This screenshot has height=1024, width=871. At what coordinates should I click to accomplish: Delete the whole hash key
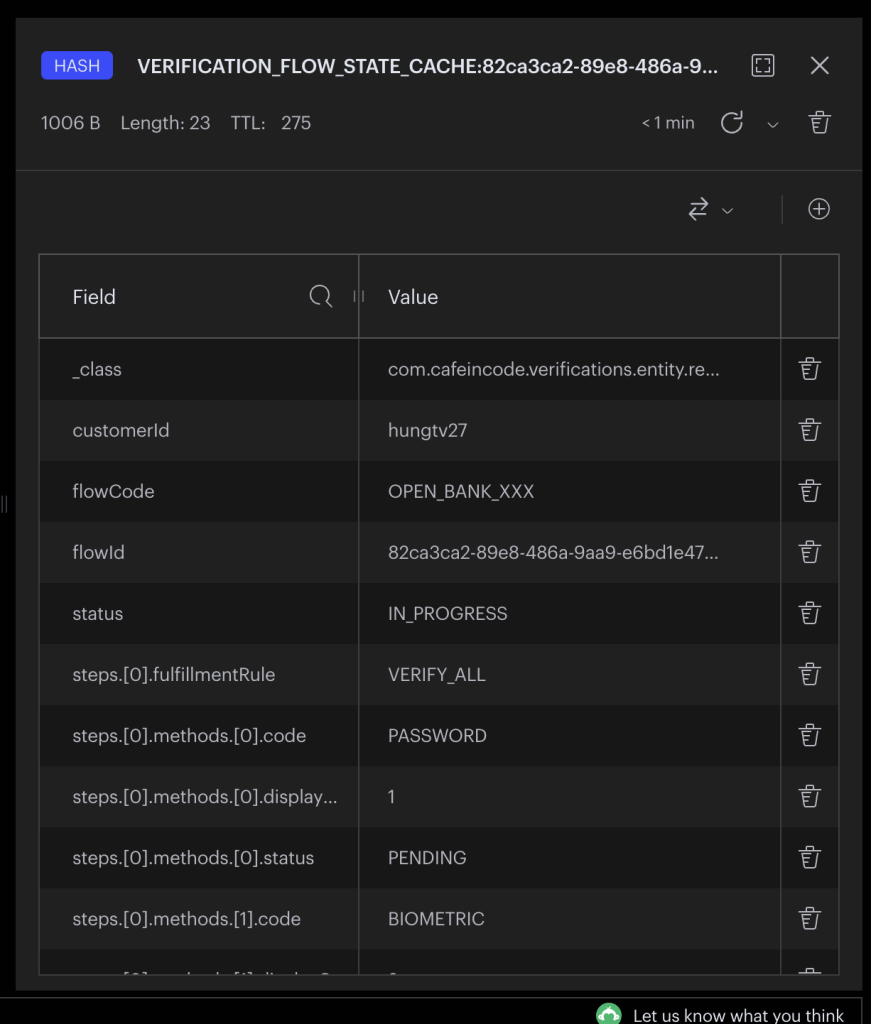(819, 123)
